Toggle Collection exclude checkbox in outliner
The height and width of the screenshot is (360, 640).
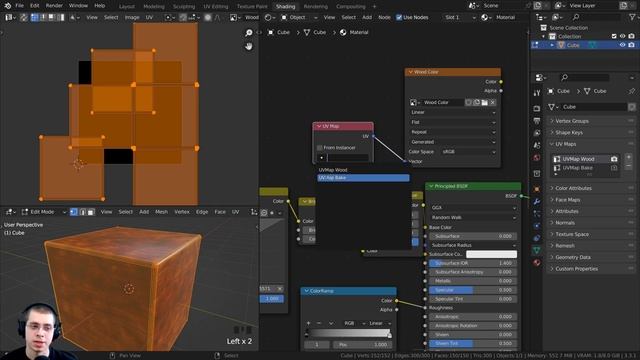point(614,36)
